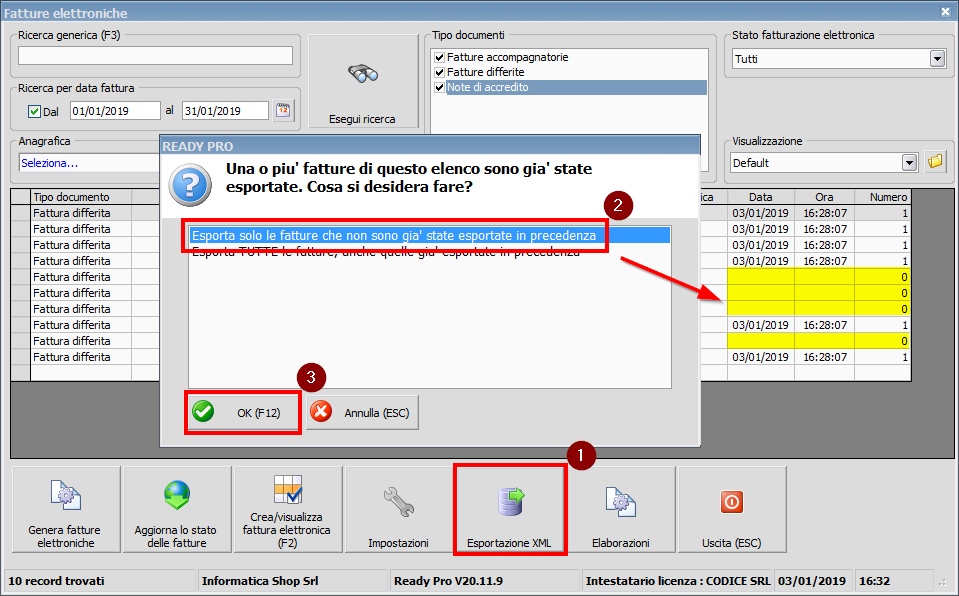Viewport: 959px width, 596px height.
Task: Click the folder icon next to Visualizzazione
Action: [934, 161]
